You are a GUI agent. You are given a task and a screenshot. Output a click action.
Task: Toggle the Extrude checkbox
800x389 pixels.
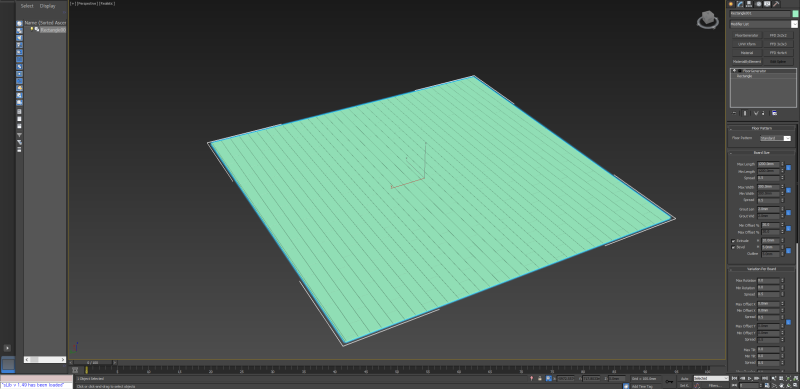[733, 240]
